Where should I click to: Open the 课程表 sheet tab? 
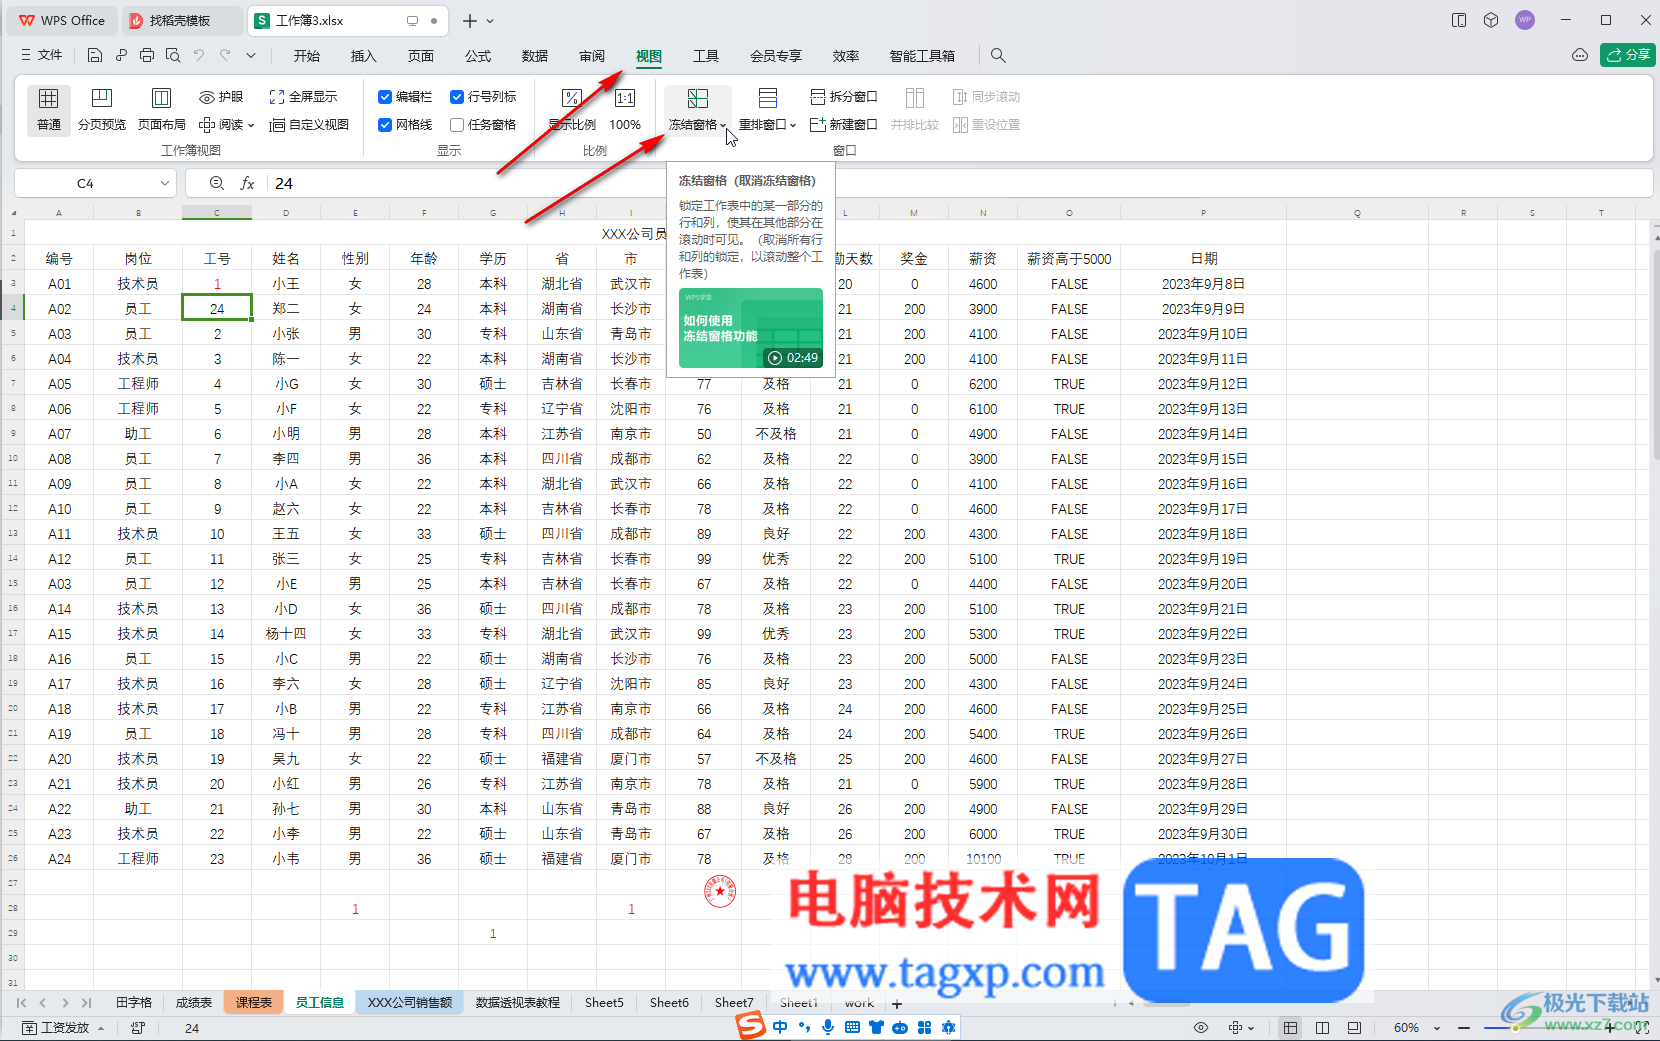254,1003
